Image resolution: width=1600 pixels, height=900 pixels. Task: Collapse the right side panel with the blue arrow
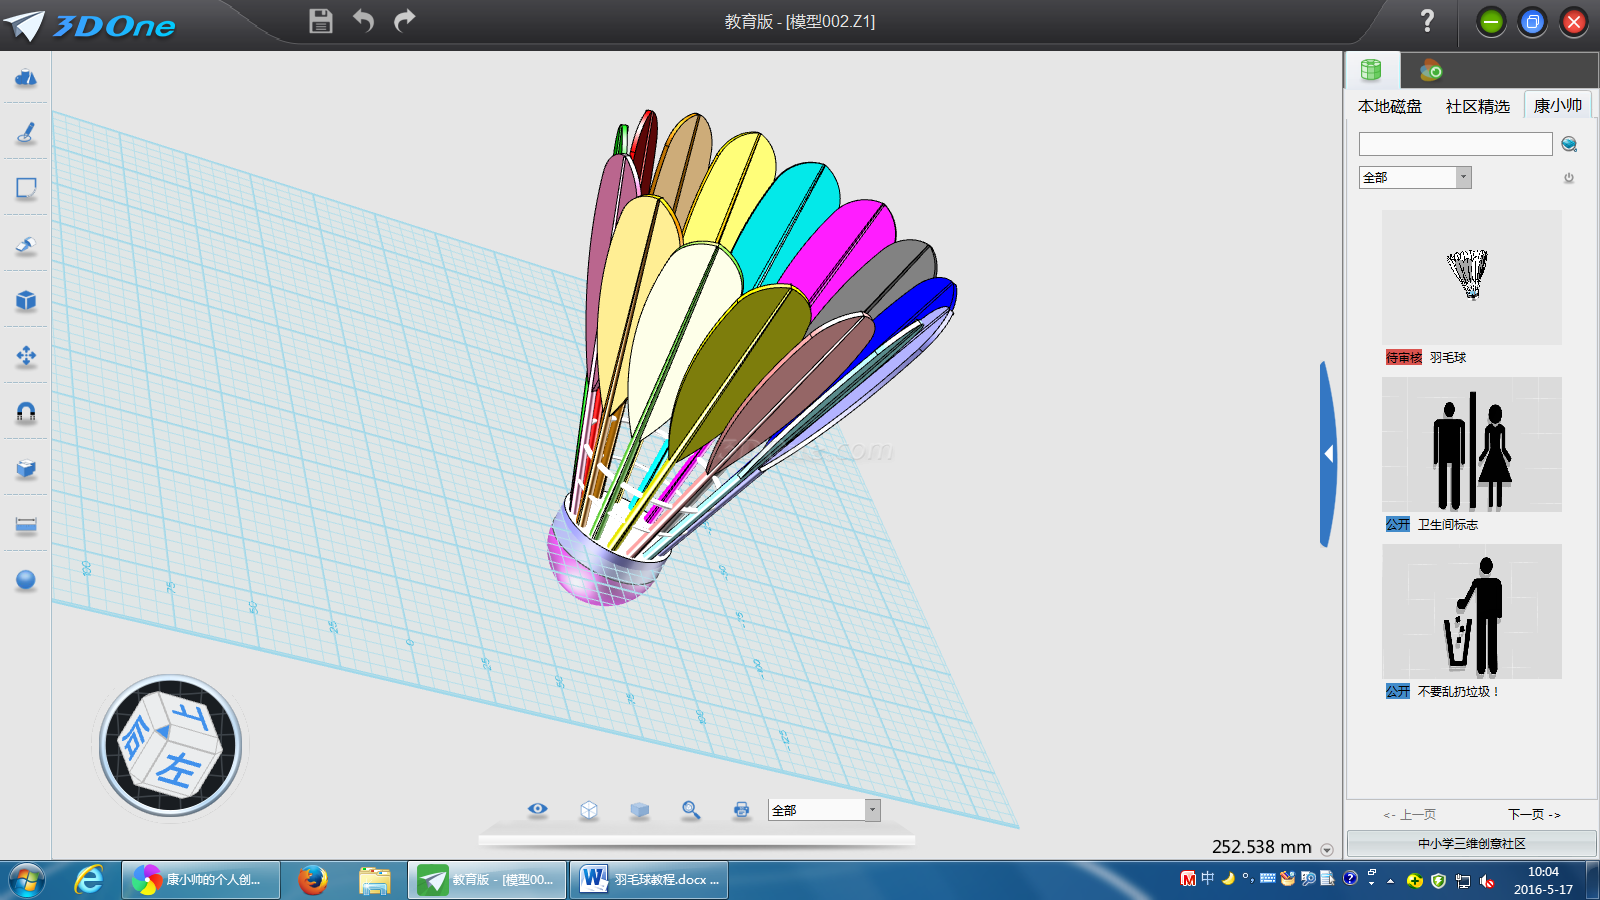pos(1328,454)
